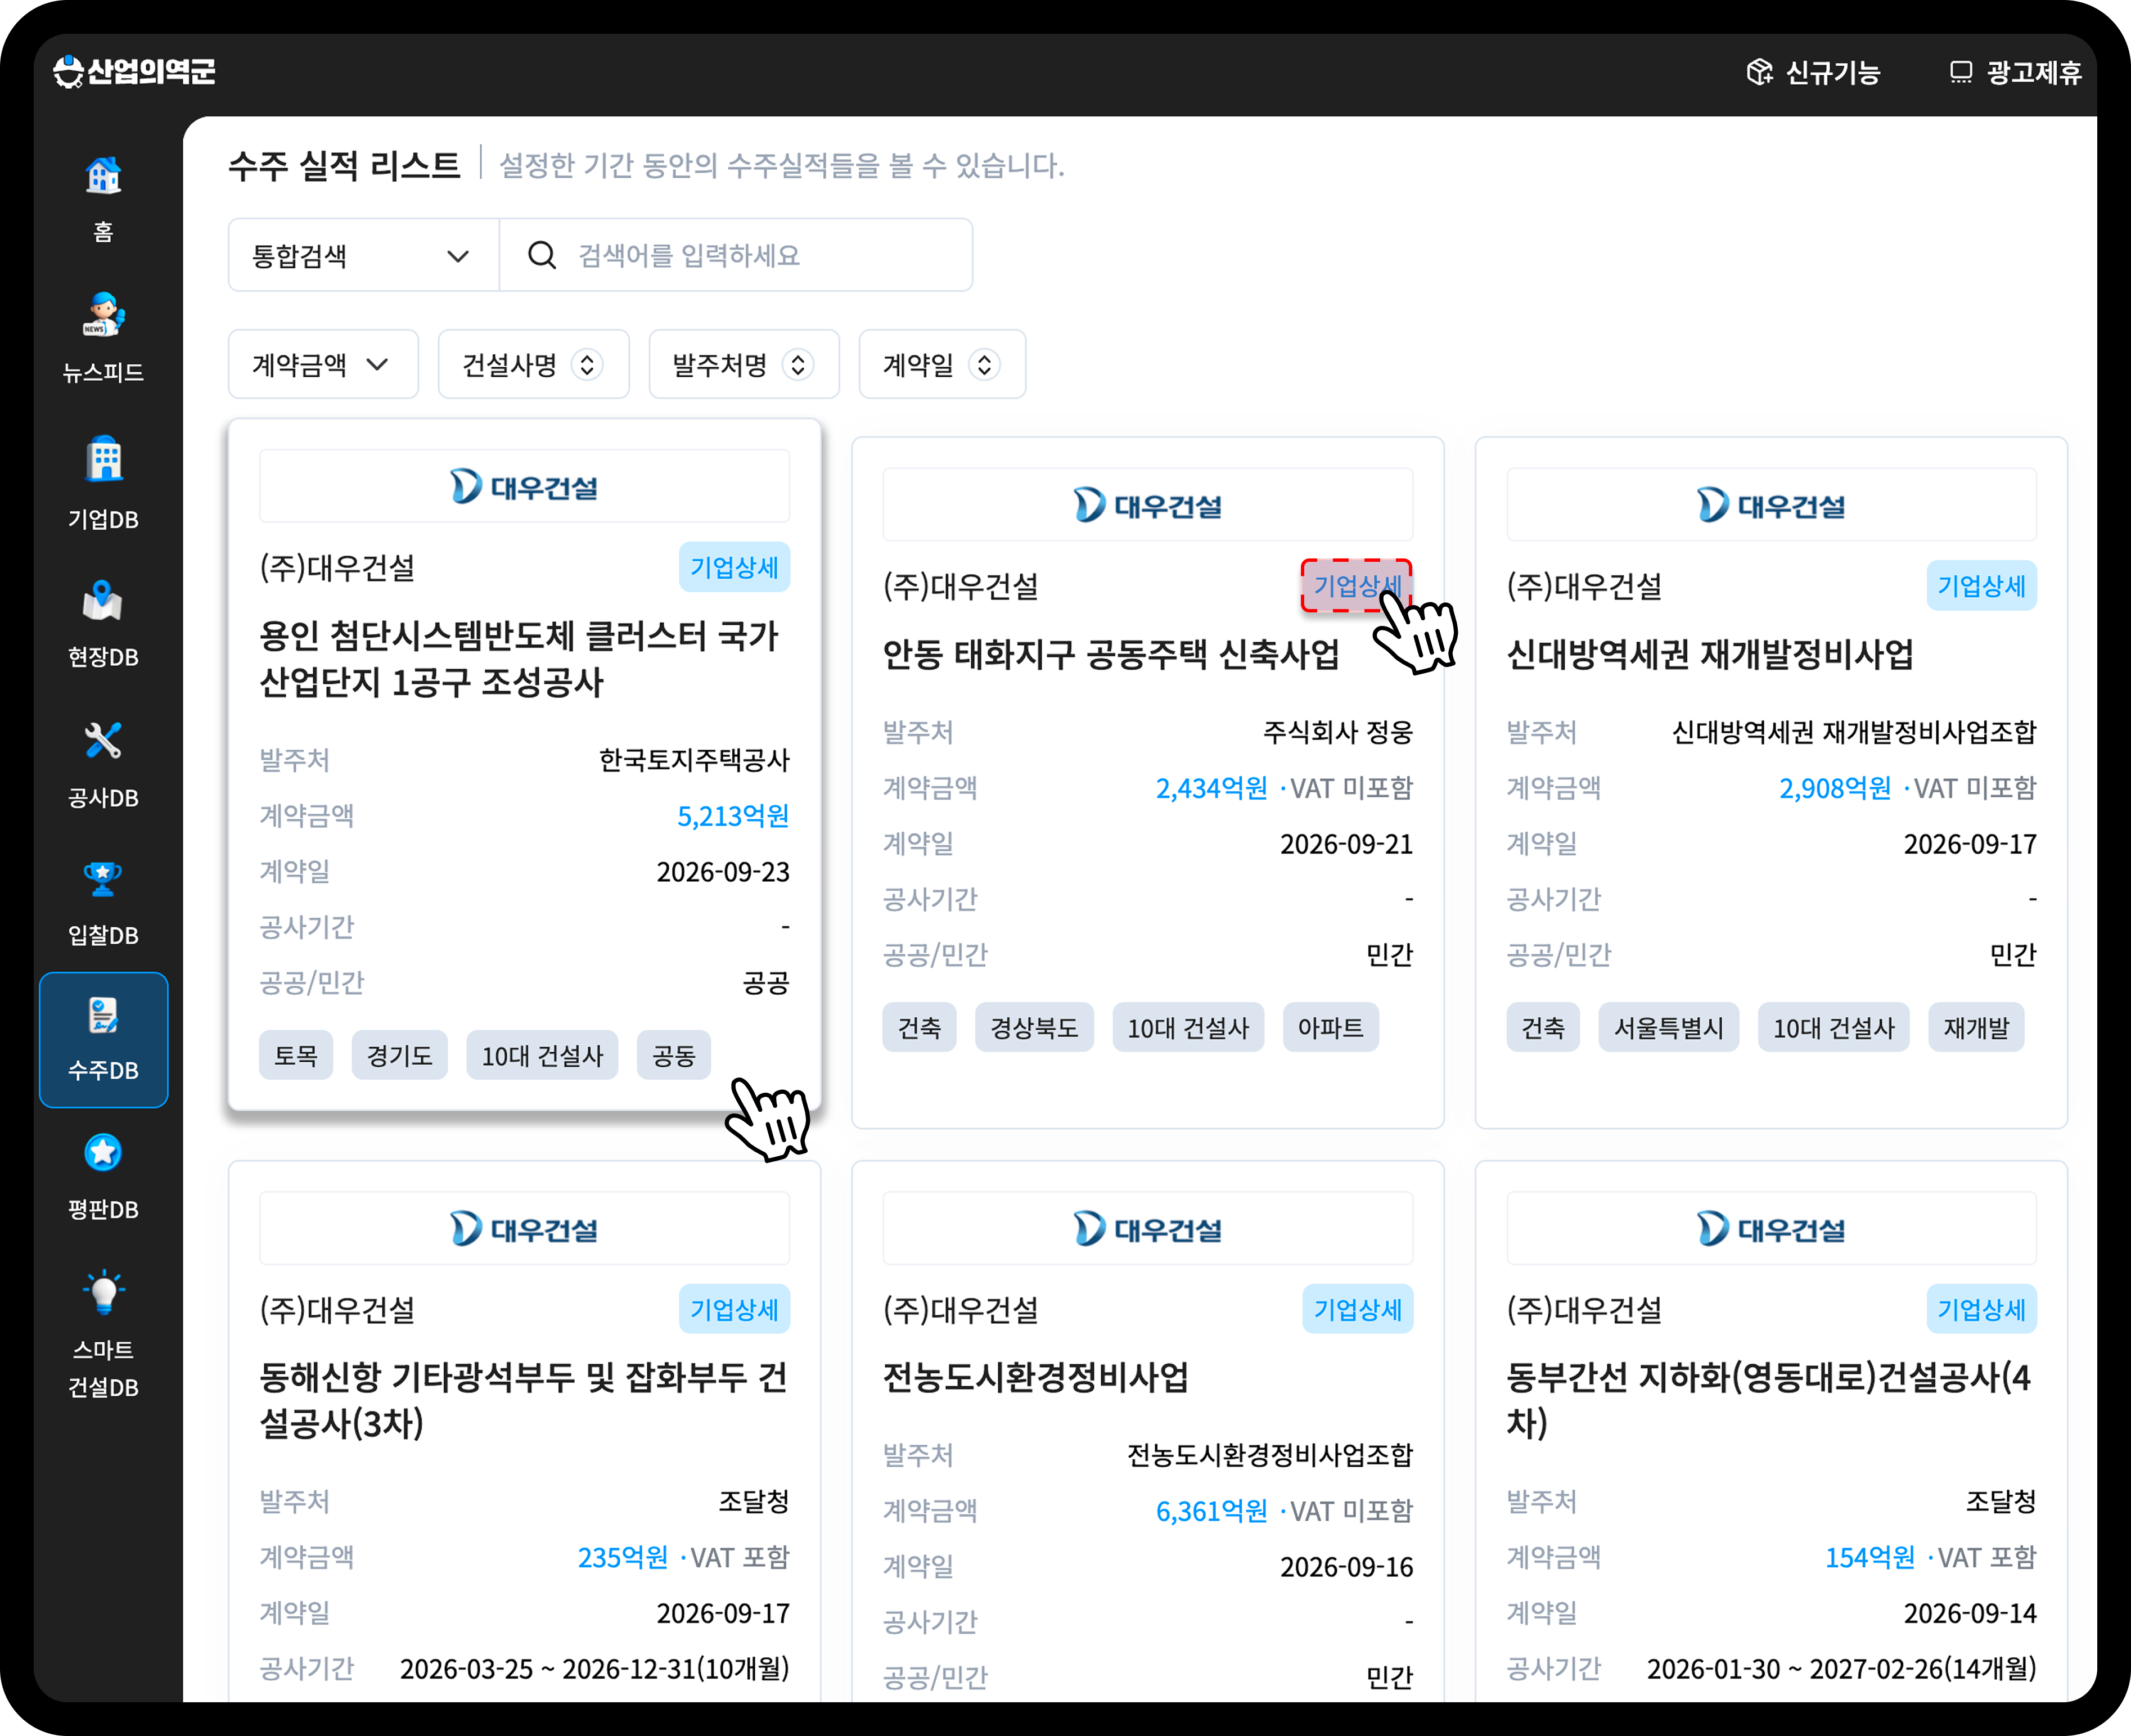Screen dimensions: 2131x1736
Task: Click the 재개발 tag
Action: [x=1976, y=1027]
